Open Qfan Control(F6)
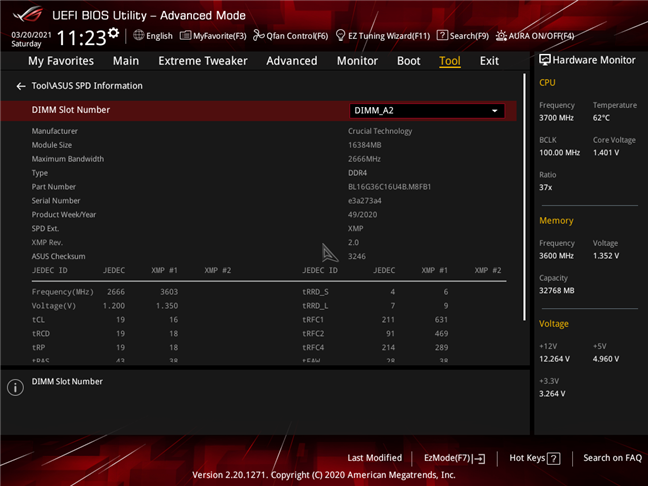 click(291, 36)
